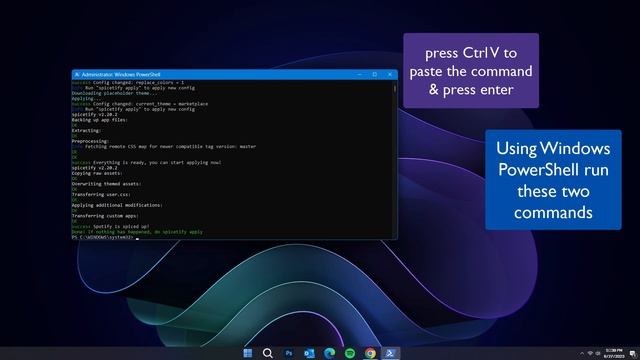The image size is (640, 360).
Task: Click the "Backing up app files:" line
Action: click(100, 120)
